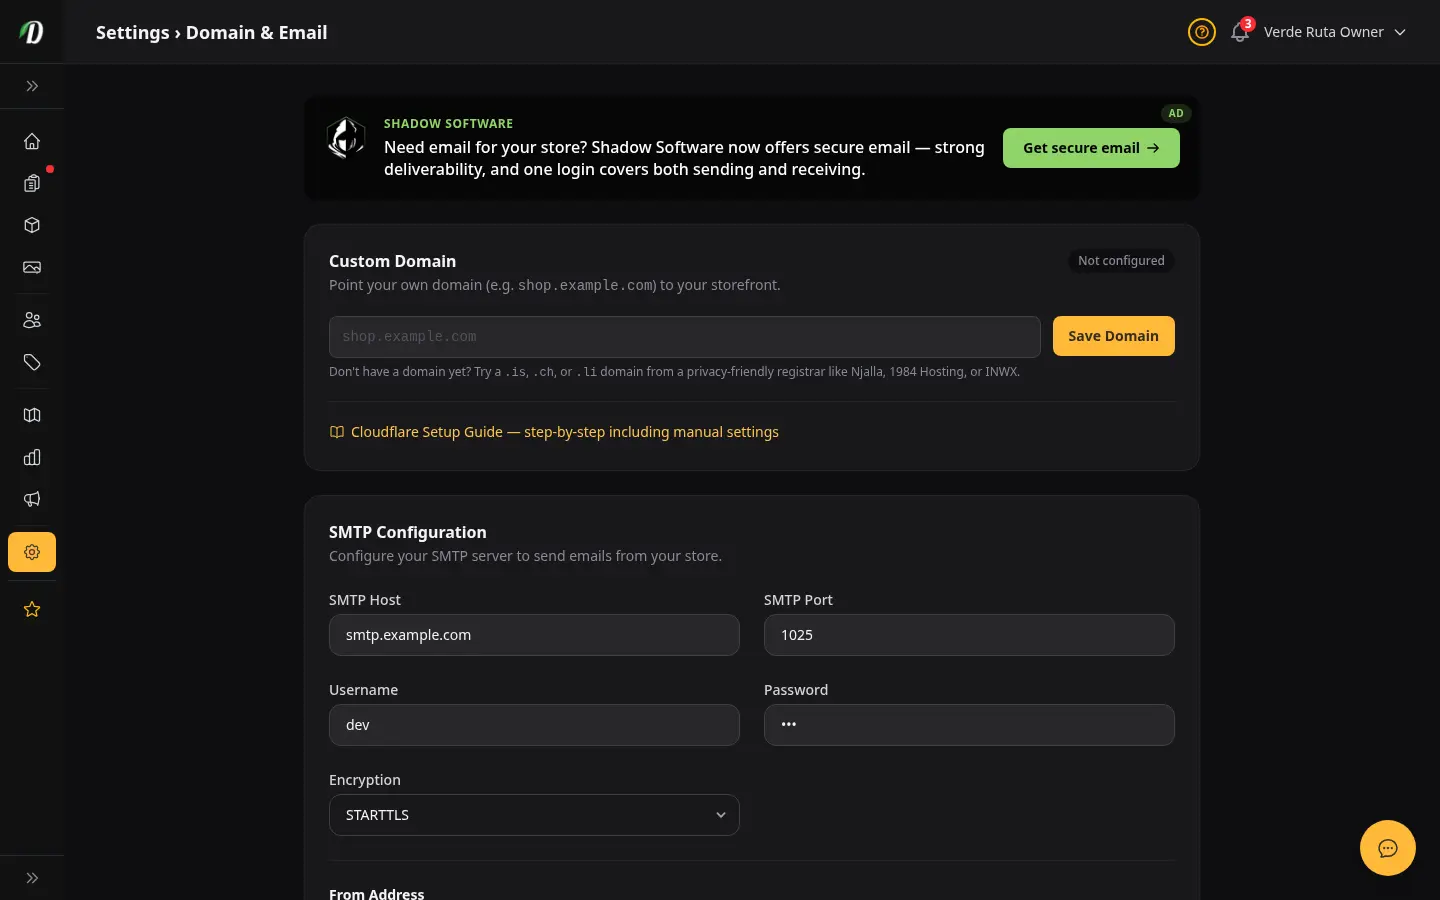This screenshot has height=900, width=1440.
Task: Open the Marketing megaphone icon
Action: pyautogui.click(x=32, y=499)
